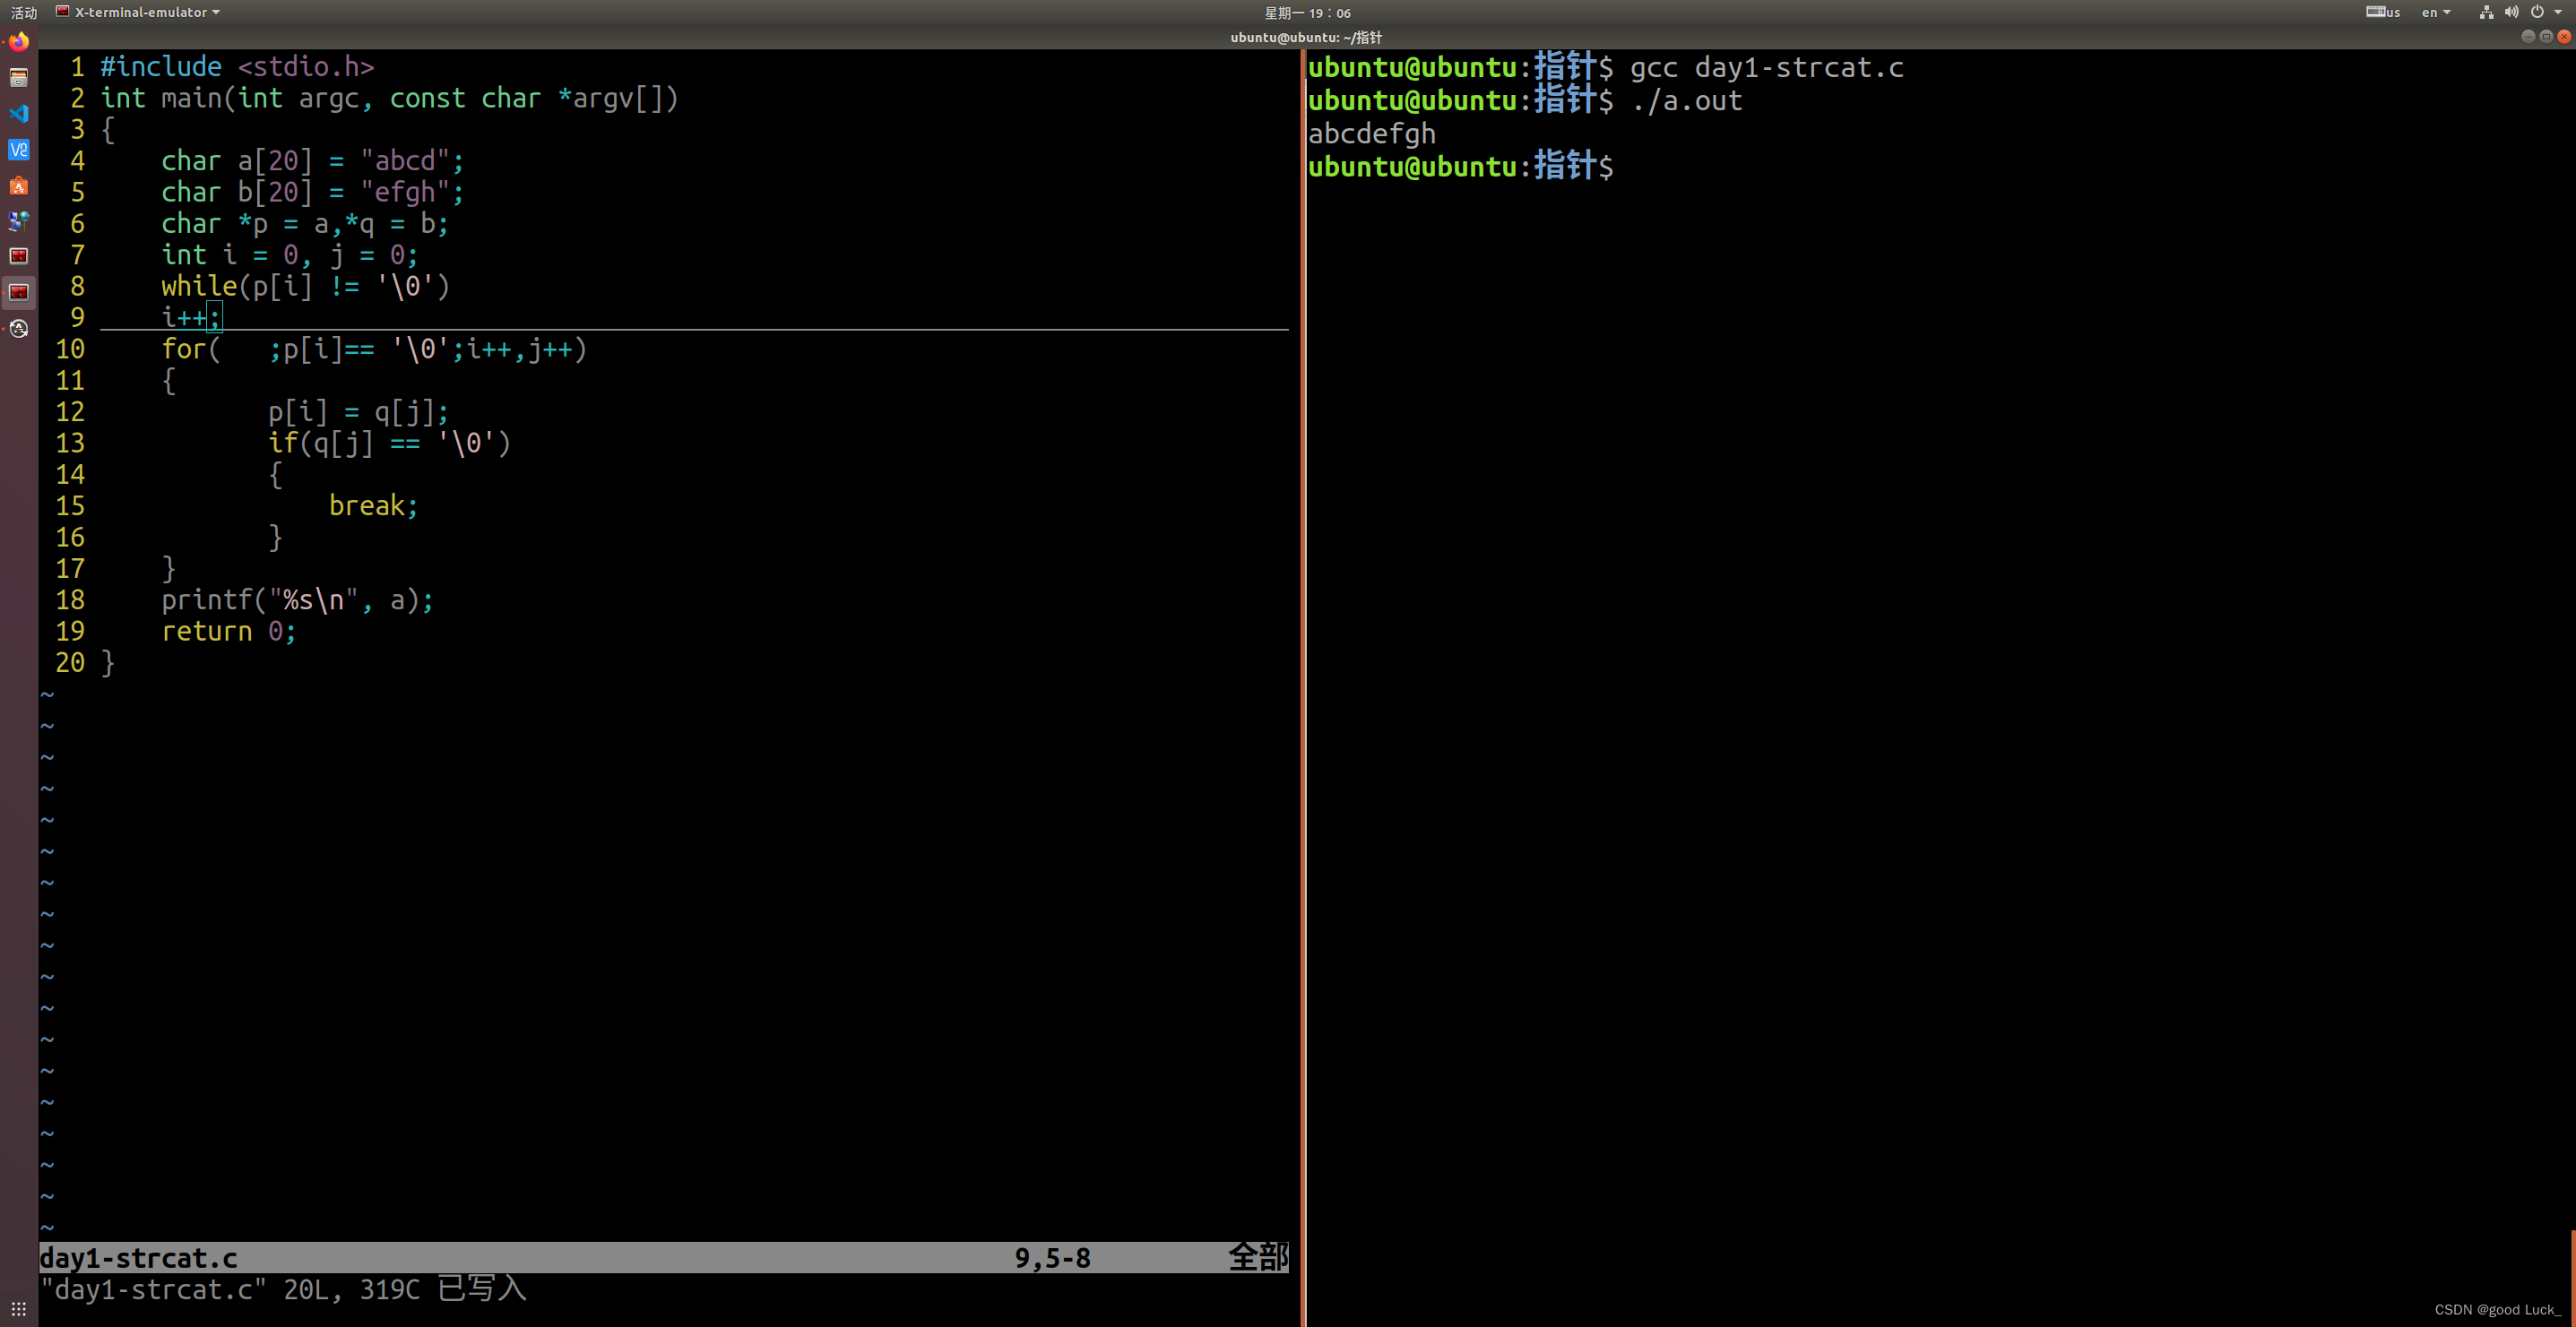
Task: Open the file manager in the dock
Action: tap(18, 78)
